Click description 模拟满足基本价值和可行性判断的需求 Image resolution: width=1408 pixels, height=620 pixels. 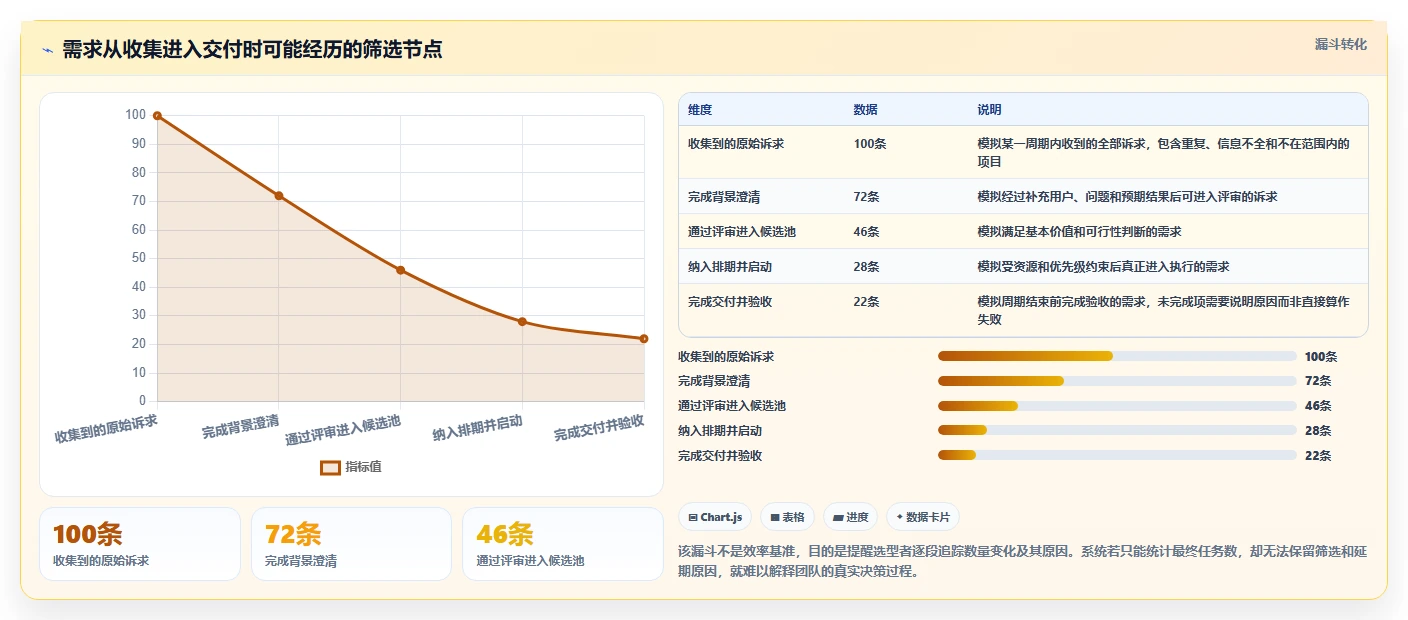click(x=1079, y=232)
